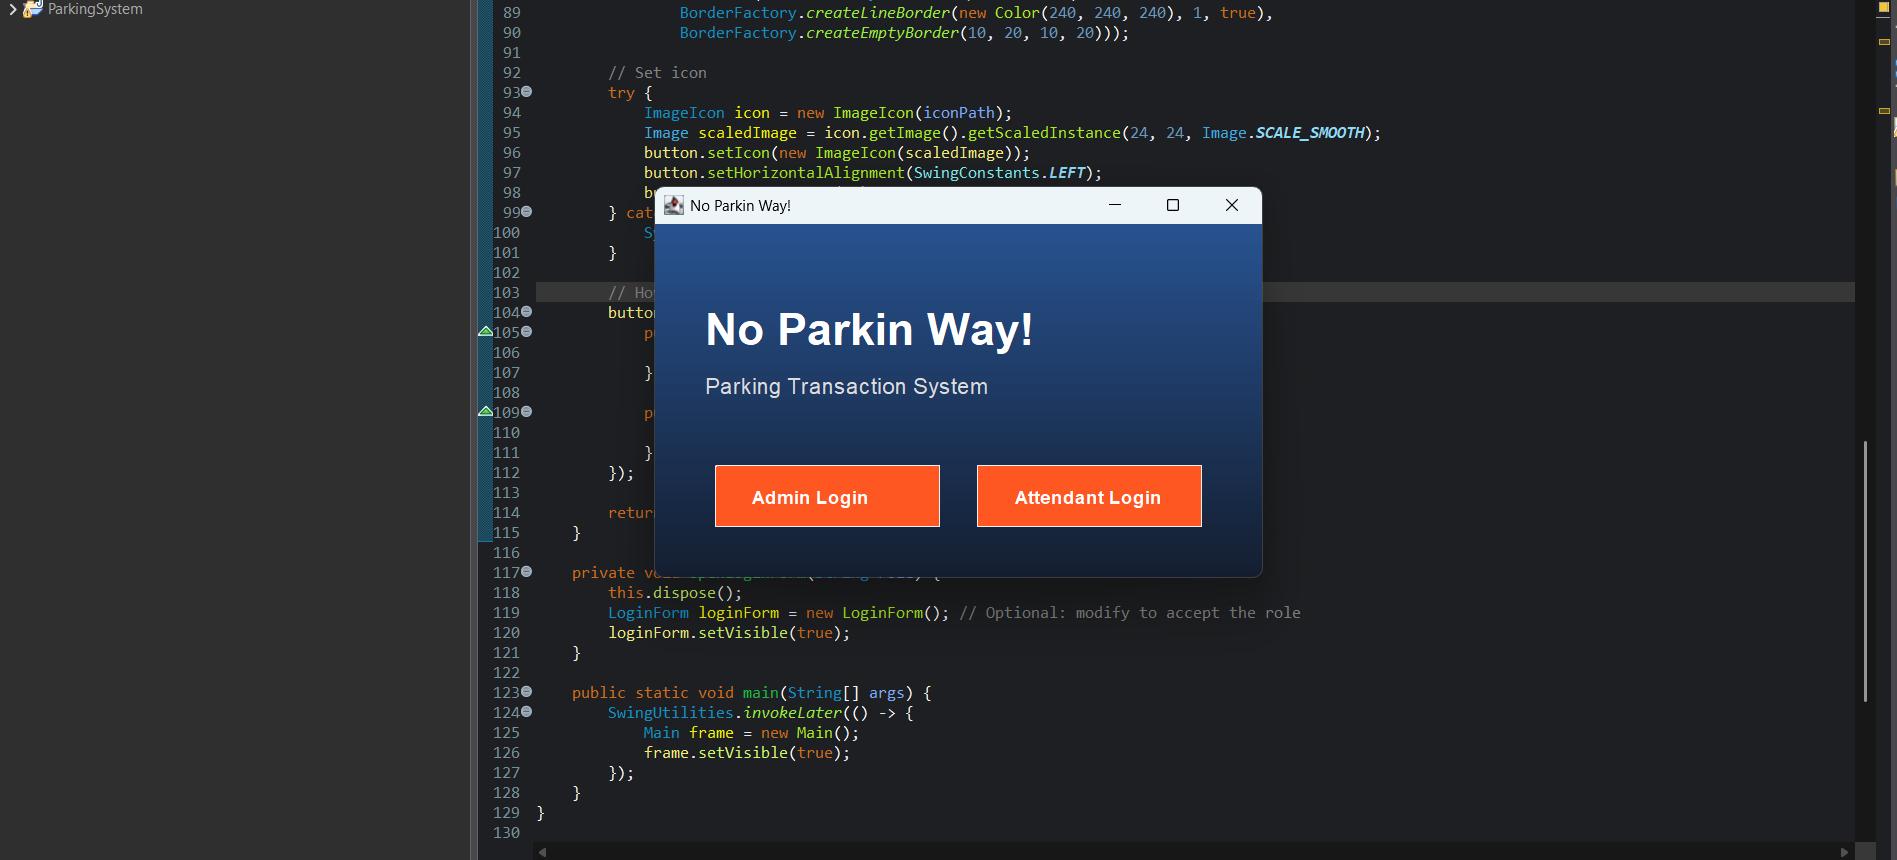Click "createLineBorder" on line 89
1897x860 pixels.
click(x=878, y=13)
